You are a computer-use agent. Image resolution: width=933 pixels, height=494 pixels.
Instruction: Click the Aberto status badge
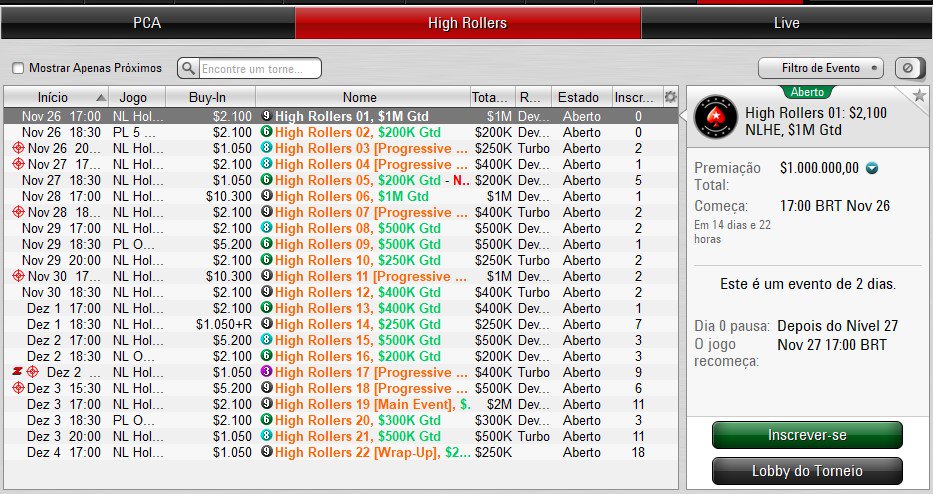pos(807,92)
